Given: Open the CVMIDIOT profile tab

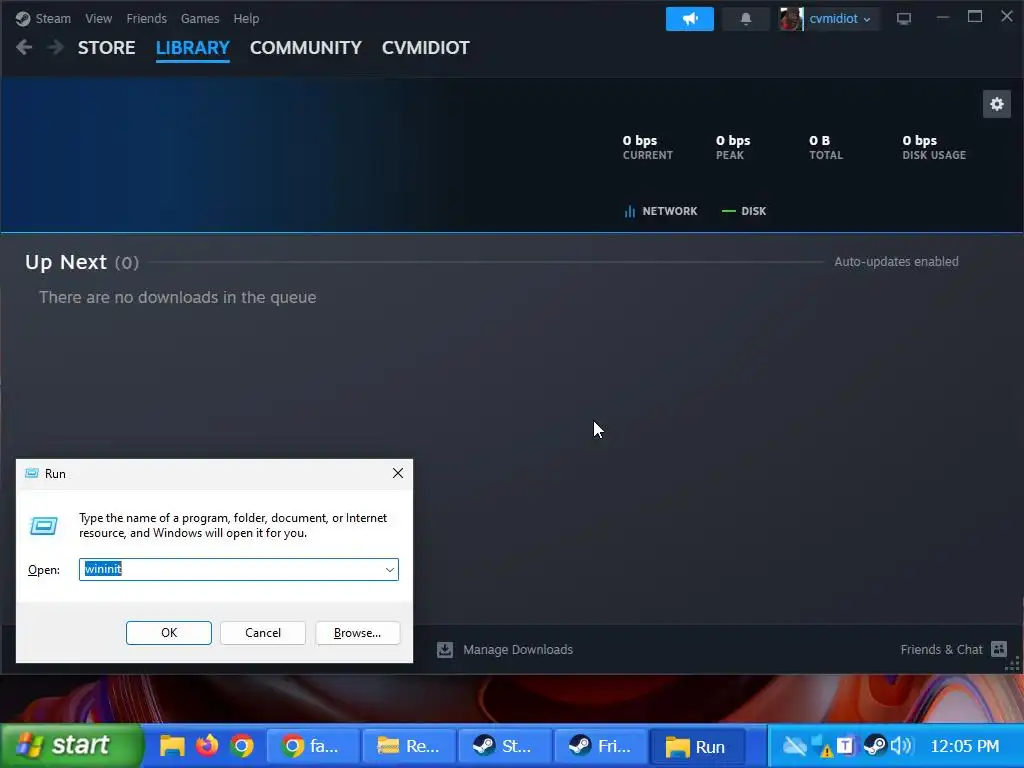Looking at the screenshot, I should 426,48.
